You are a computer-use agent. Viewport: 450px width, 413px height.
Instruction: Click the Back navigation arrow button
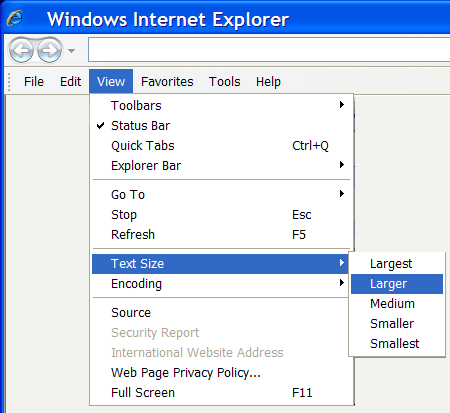21,51
